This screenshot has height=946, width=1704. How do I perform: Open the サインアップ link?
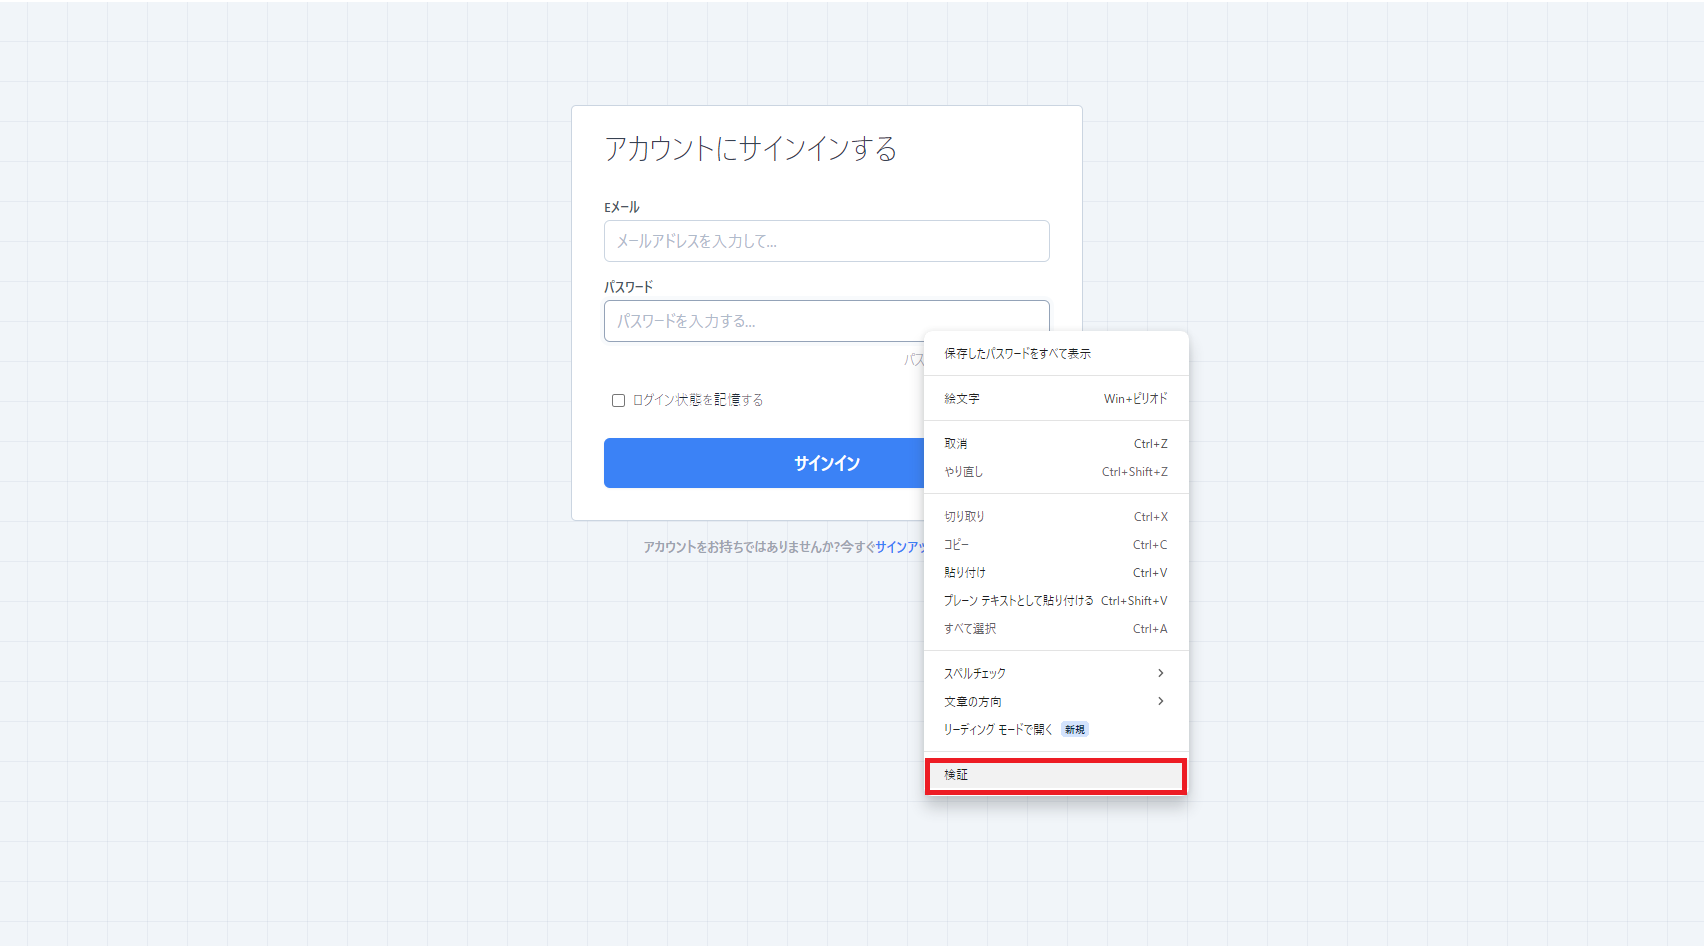(x=898, y=547)
